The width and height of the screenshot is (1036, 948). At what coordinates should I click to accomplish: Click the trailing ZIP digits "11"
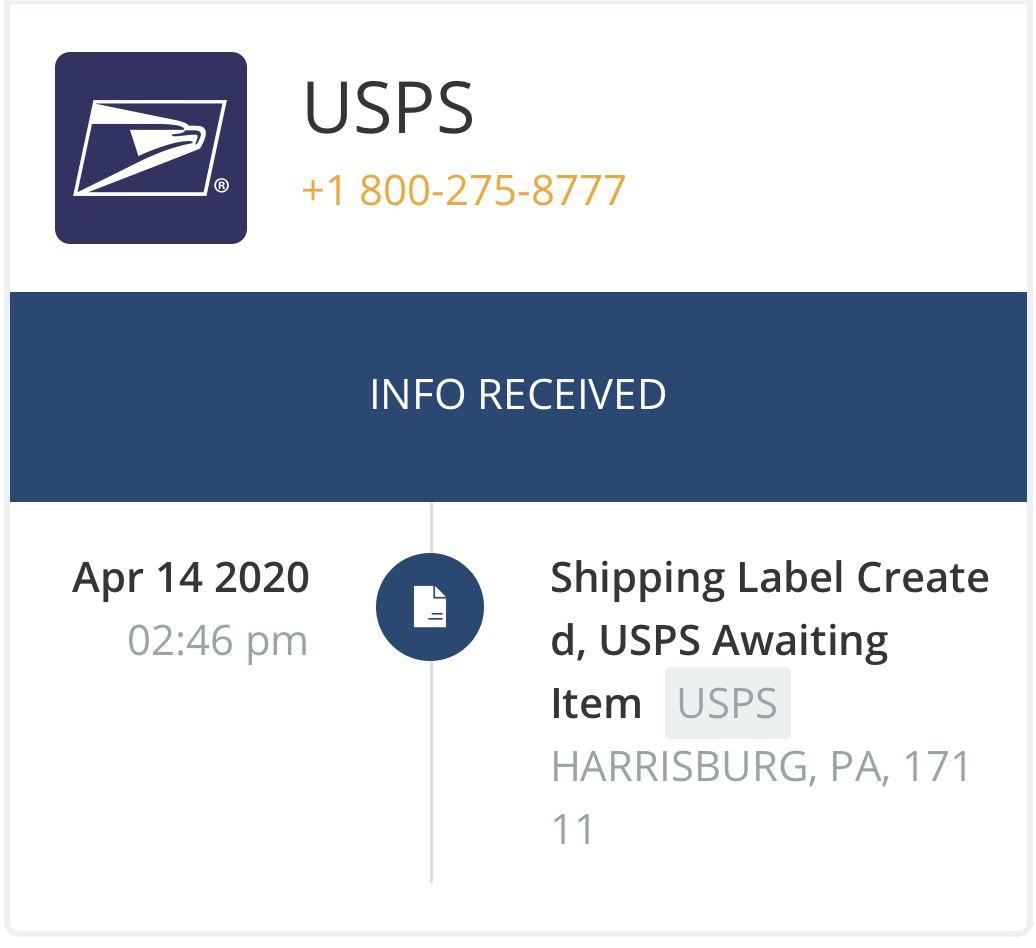tap(573, 830)
